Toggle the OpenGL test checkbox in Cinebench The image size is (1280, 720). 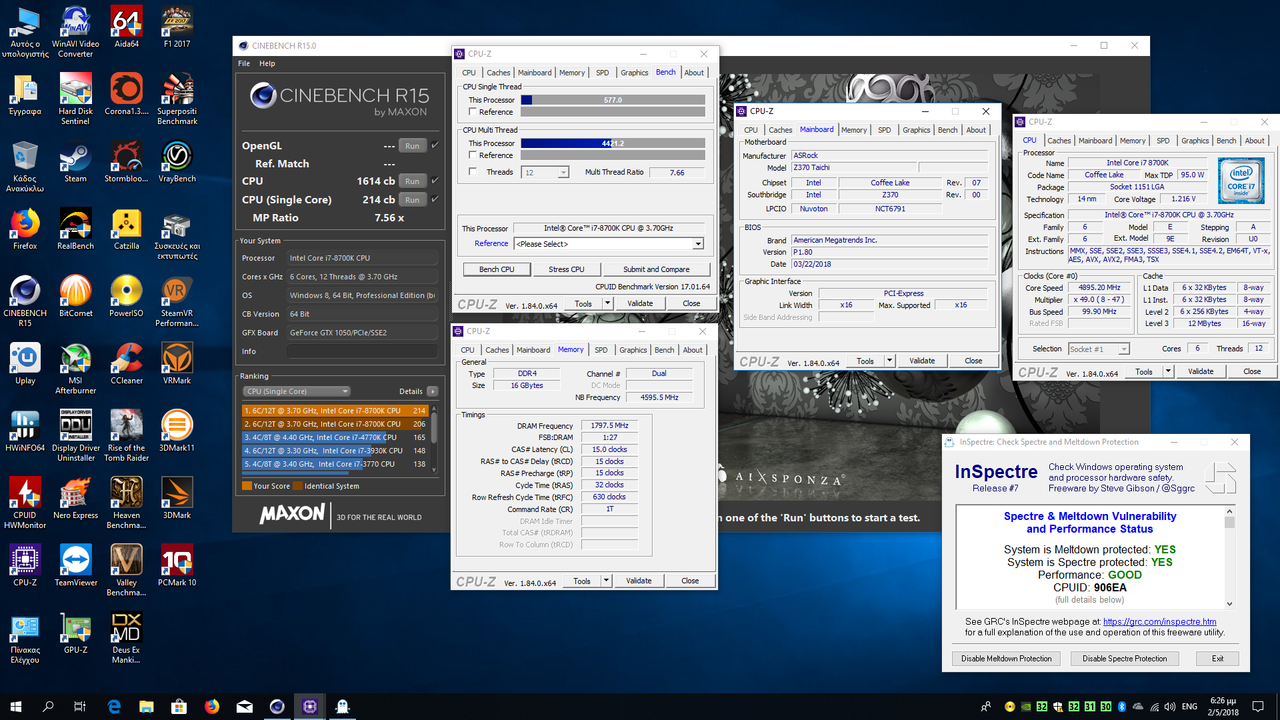tap(434, 145)
